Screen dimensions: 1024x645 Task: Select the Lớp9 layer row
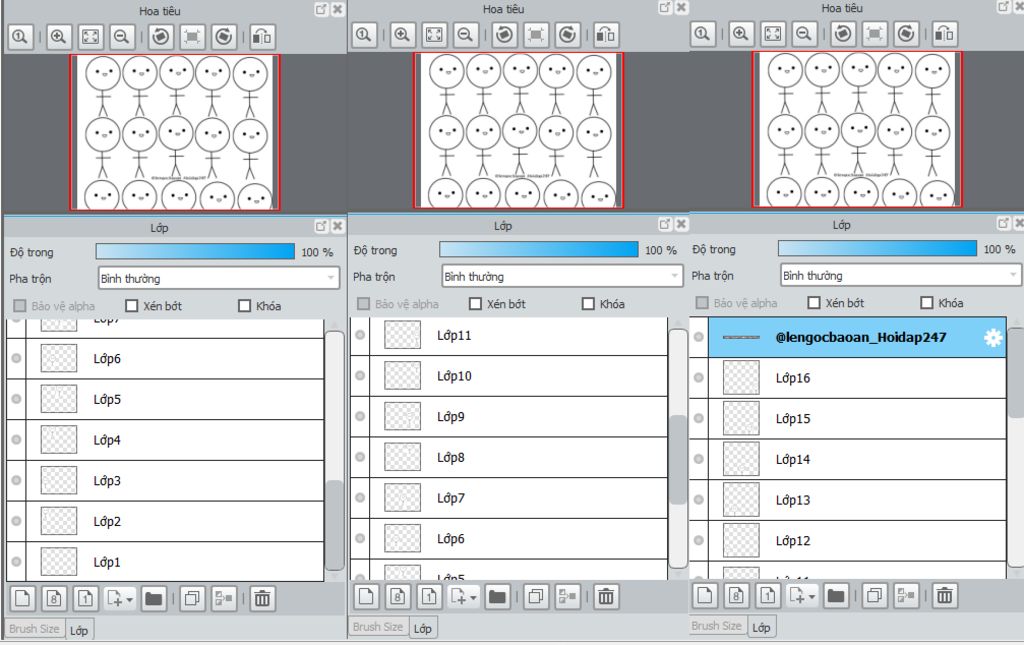pyautogui.click(x=509, y=417)
